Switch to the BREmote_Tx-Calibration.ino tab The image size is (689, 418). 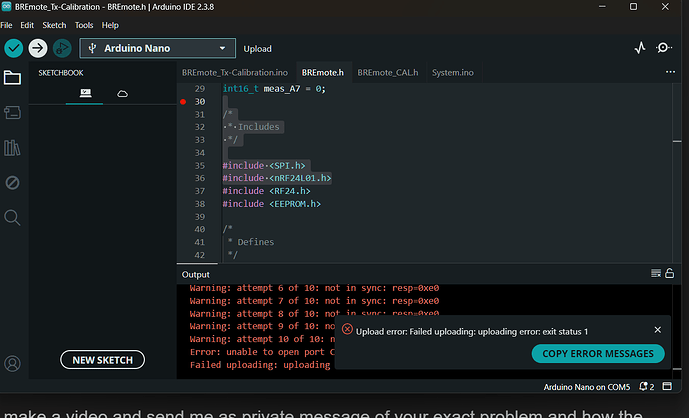pos(235,73)
